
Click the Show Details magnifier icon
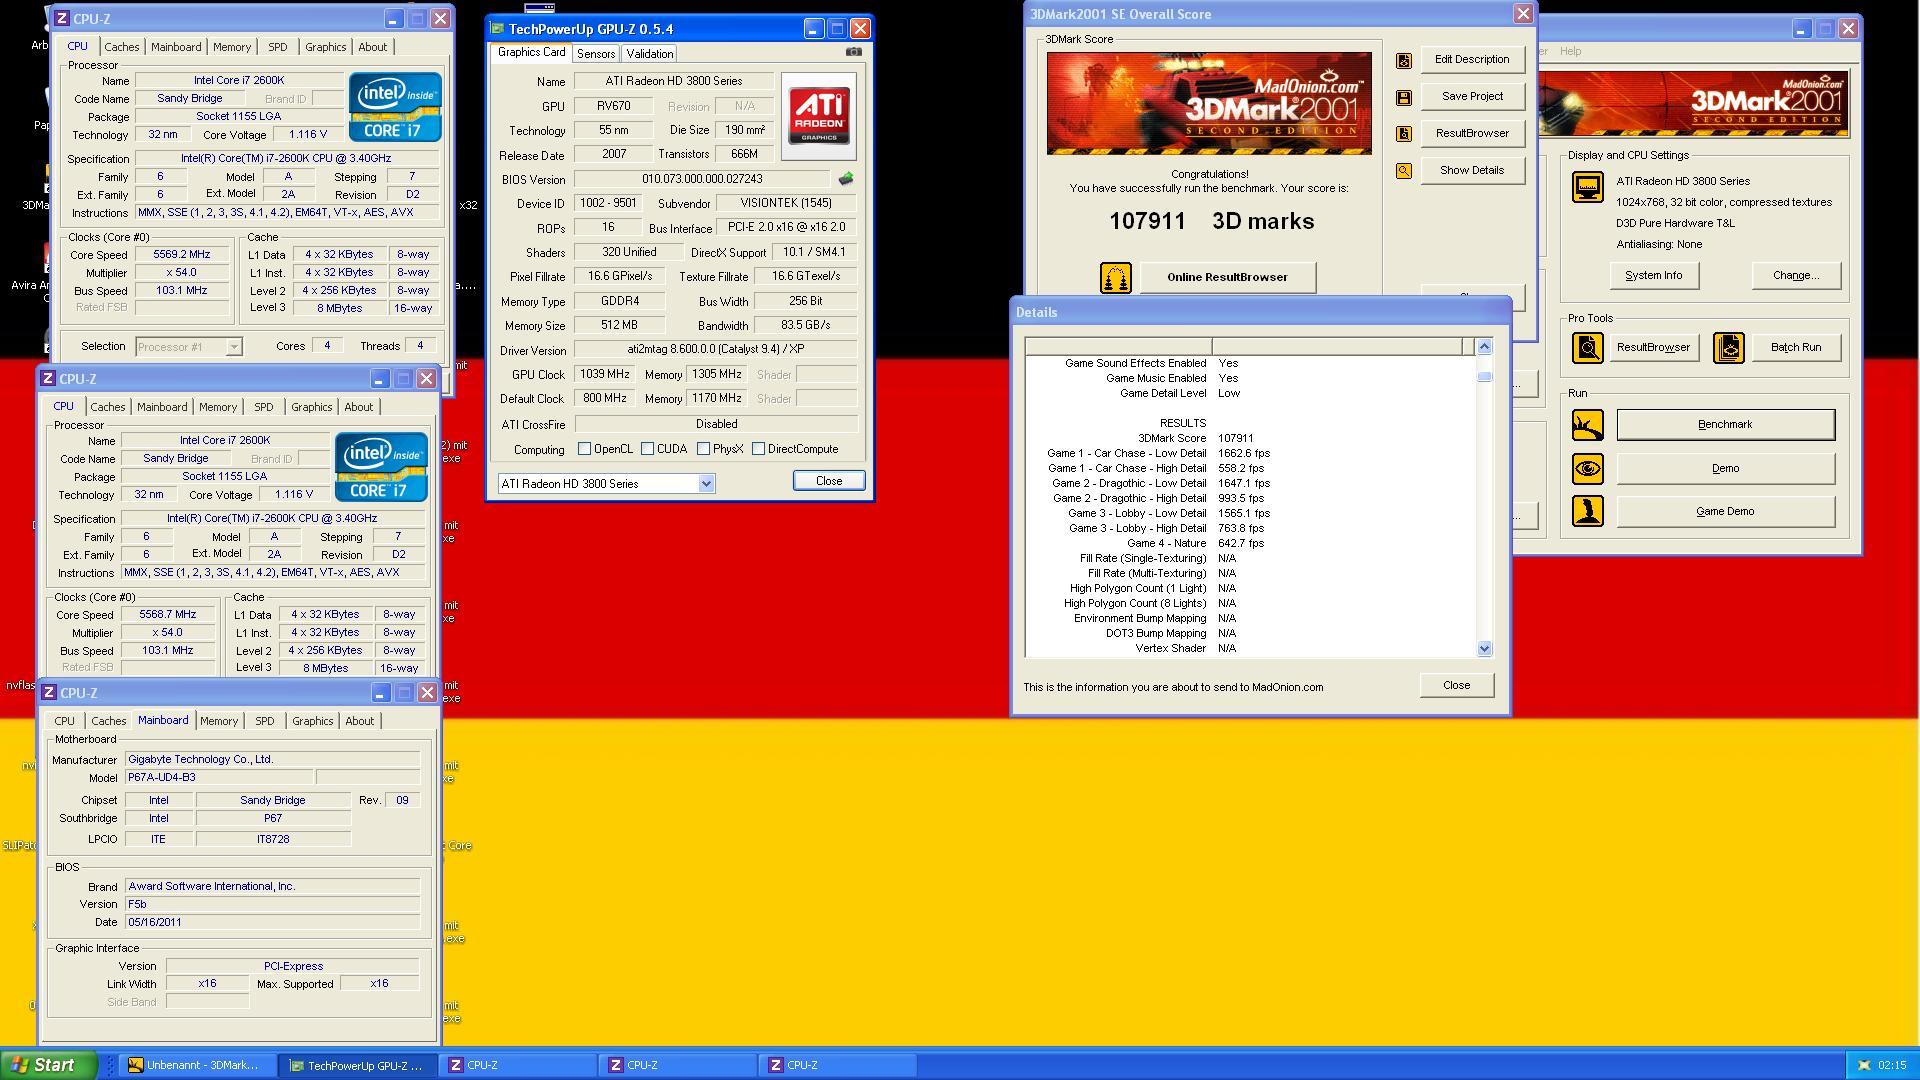click(x=1404, y=171)
